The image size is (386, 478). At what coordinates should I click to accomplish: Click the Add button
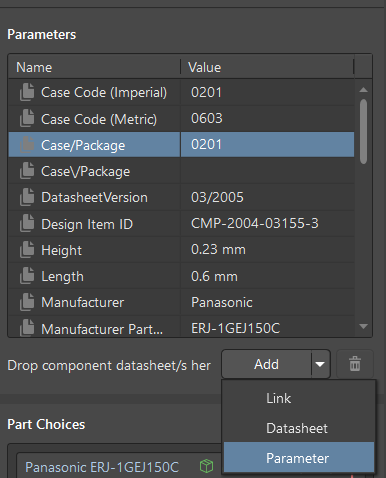[x=267, y=364]
